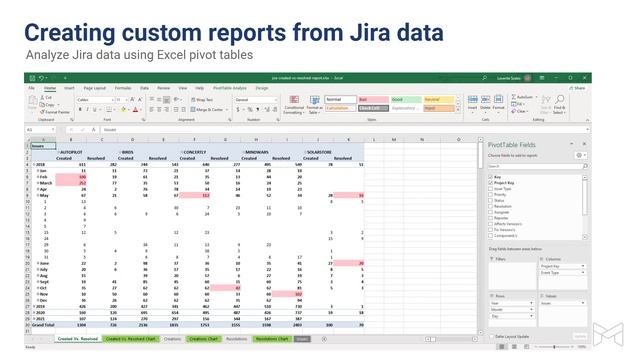Click the Wrap Text icon
This screenshot has height=360, width=640.
point(193,100)
